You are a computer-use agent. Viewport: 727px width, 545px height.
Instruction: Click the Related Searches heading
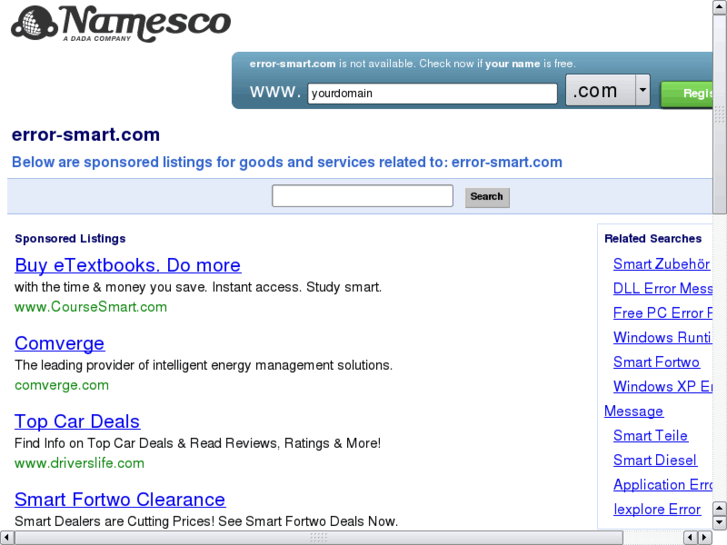(653, 238)
